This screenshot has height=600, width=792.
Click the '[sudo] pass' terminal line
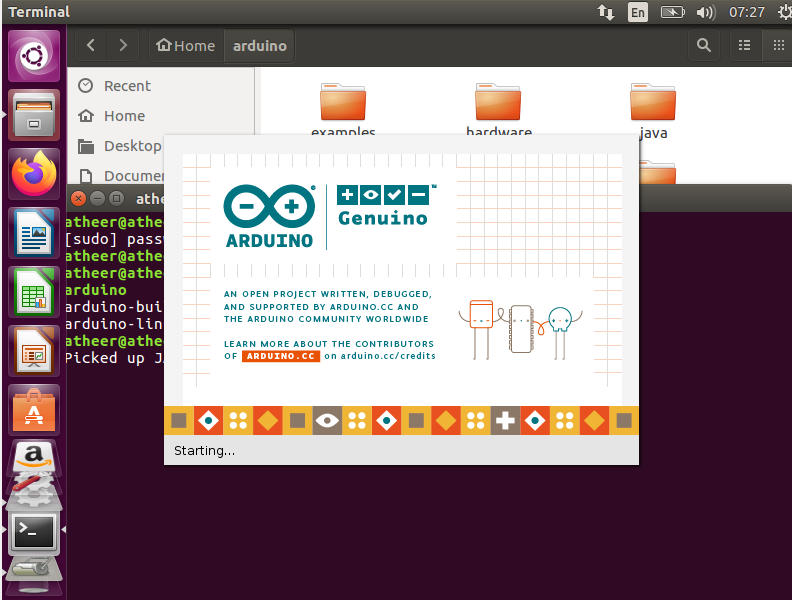[114, 239]
